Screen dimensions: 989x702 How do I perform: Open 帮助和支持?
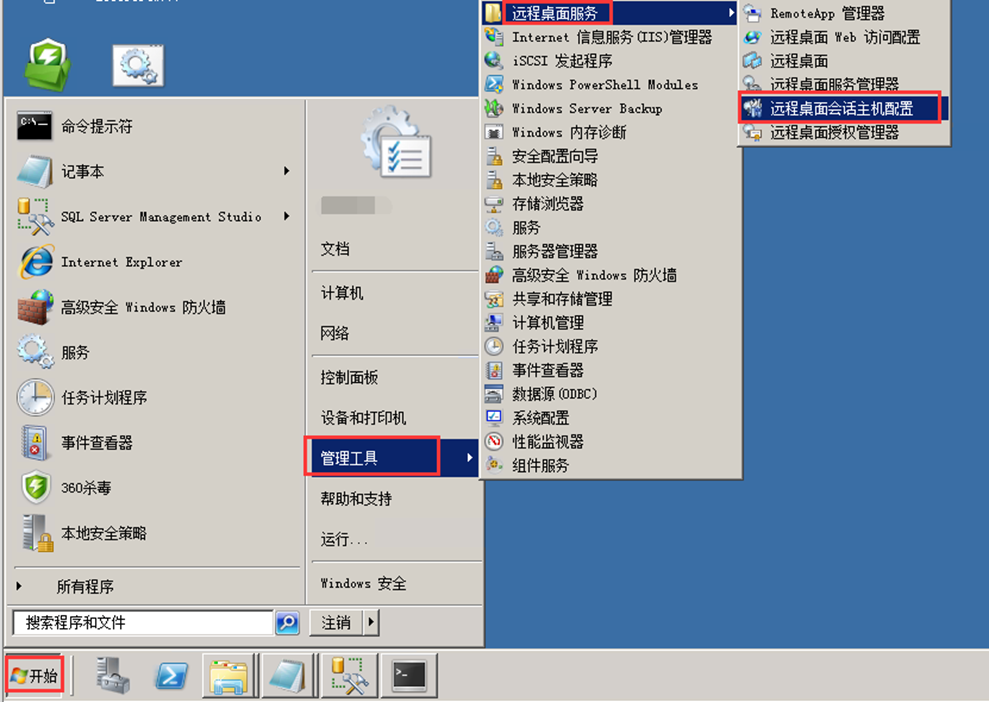(x=356, y=498)
